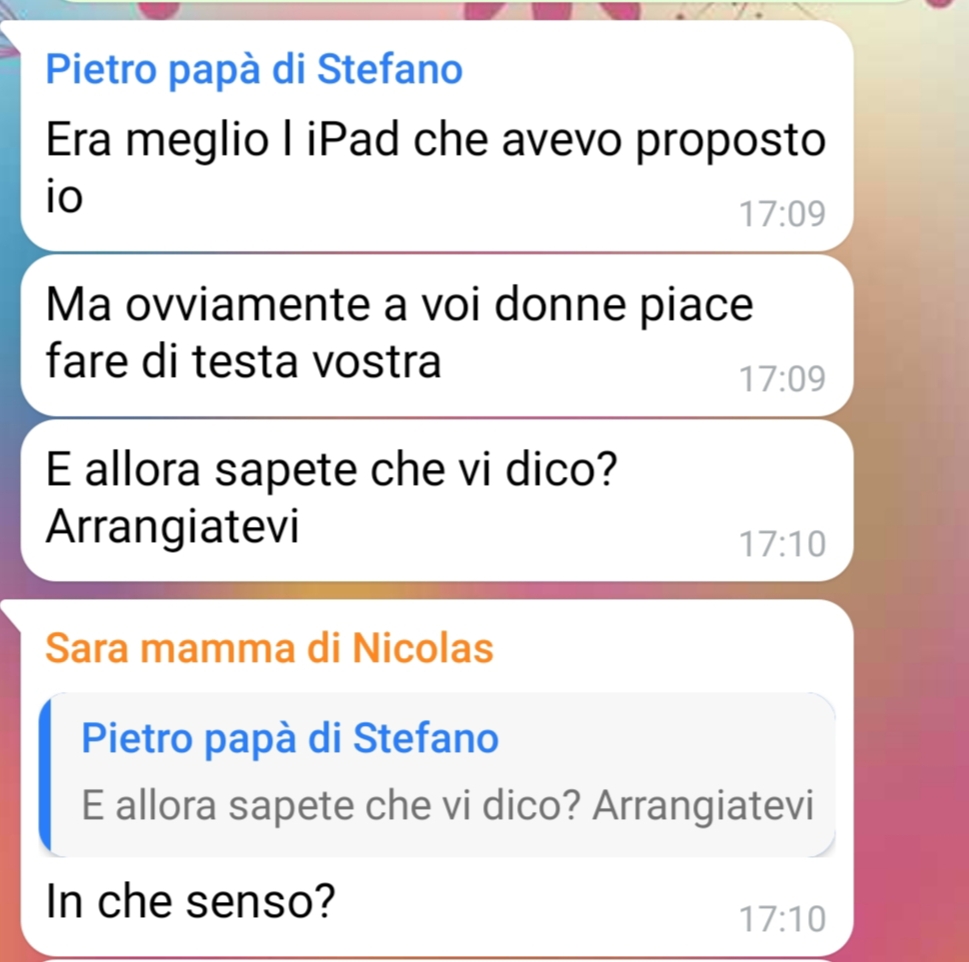Select the "In che senso?" message text
Viewport: 969px width, 962px height.
click(x=190, y=901)
